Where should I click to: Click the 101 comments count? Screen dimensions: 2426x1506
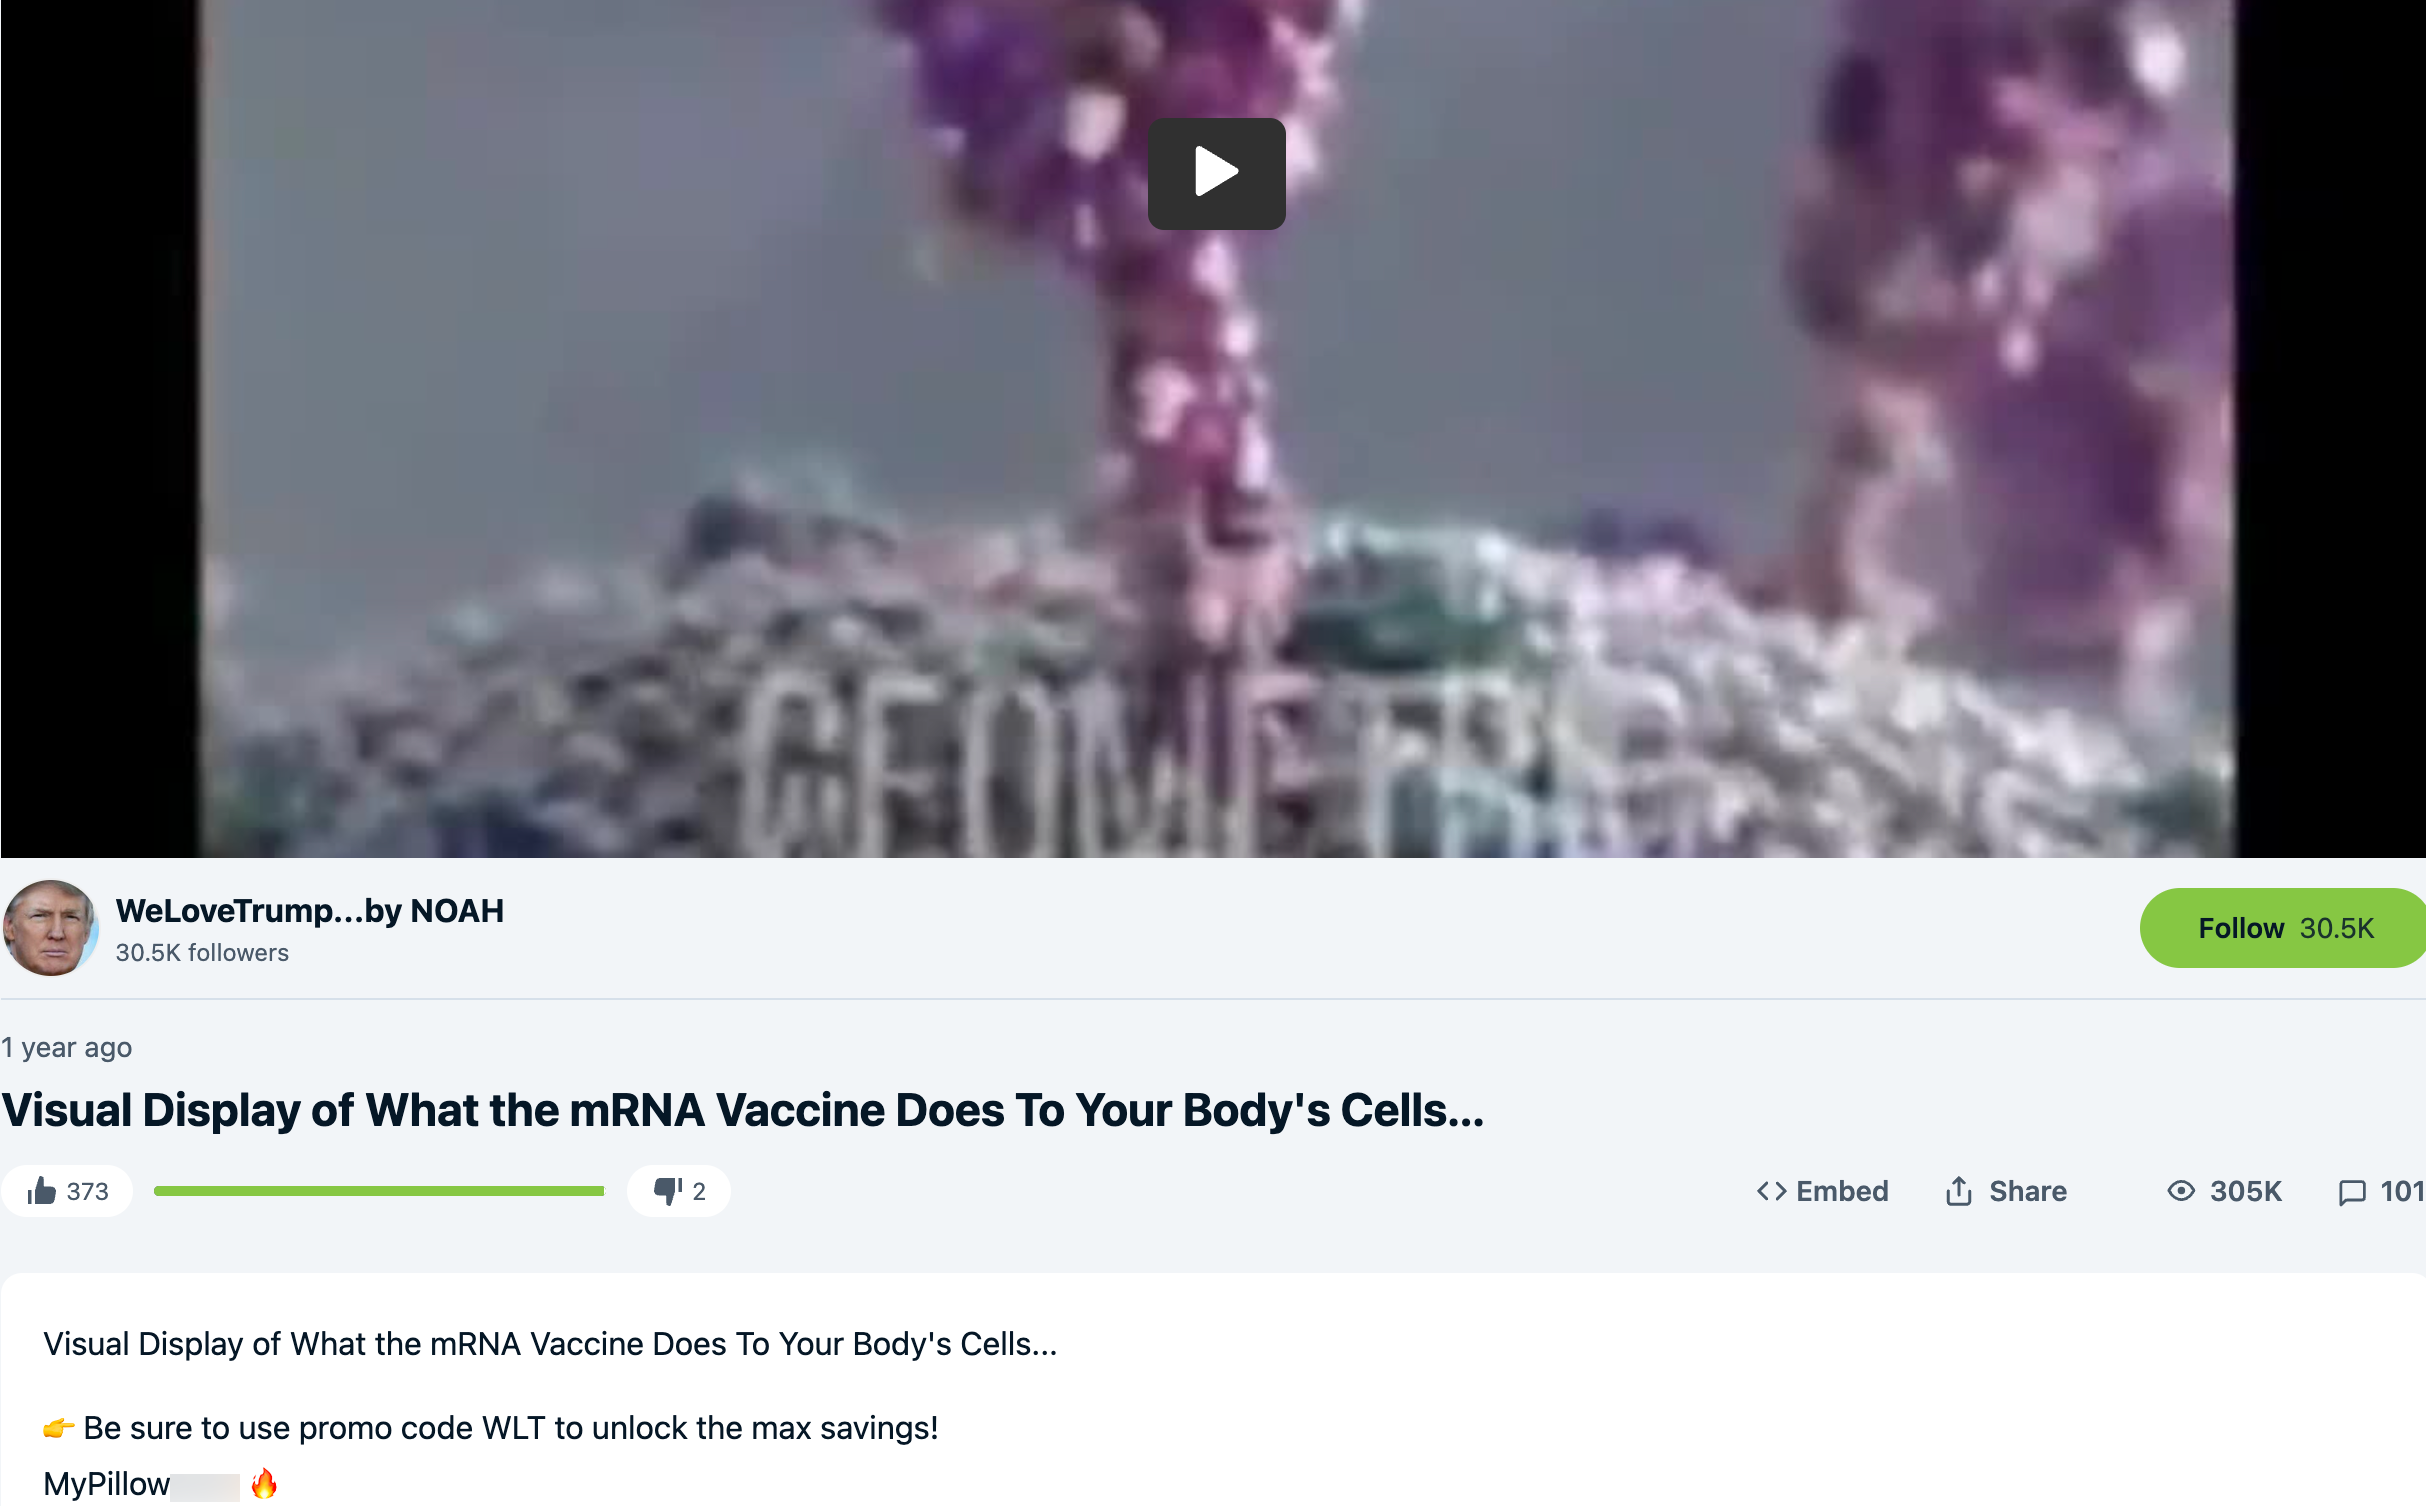click(x=2402, y=1191)
